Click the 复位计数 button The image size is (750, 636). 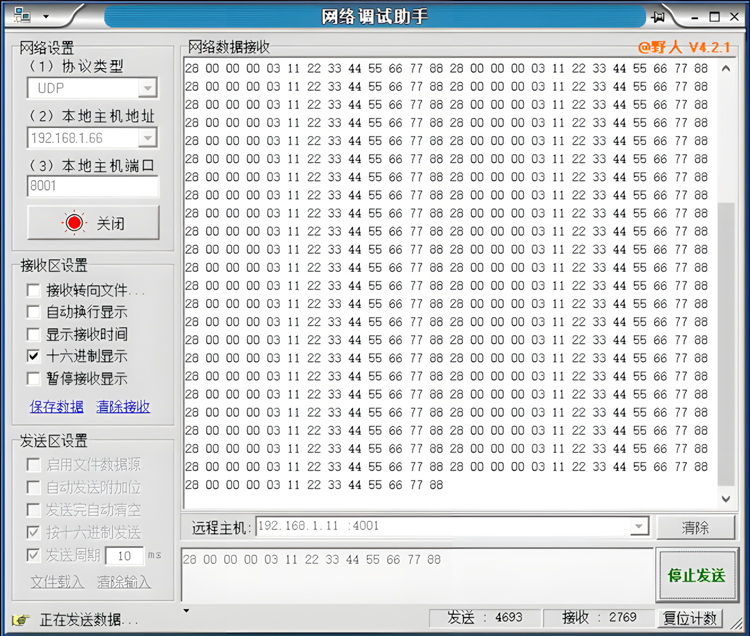click(689, 617)
